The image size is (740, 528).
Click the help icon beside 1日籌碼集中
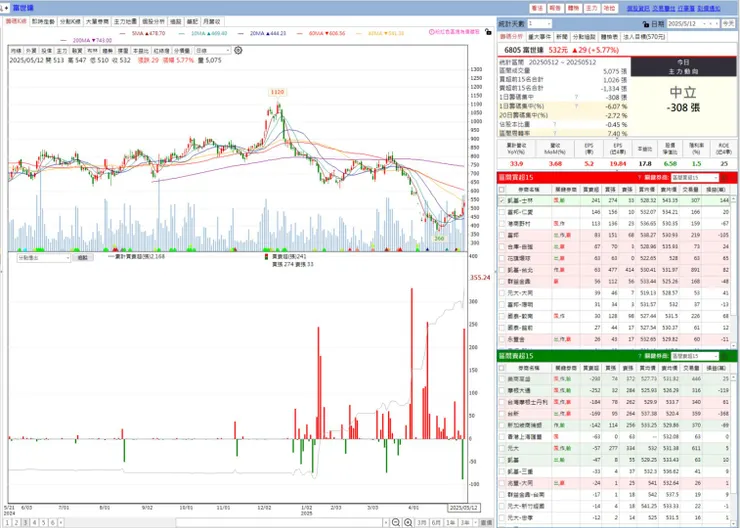coord(576,97)
